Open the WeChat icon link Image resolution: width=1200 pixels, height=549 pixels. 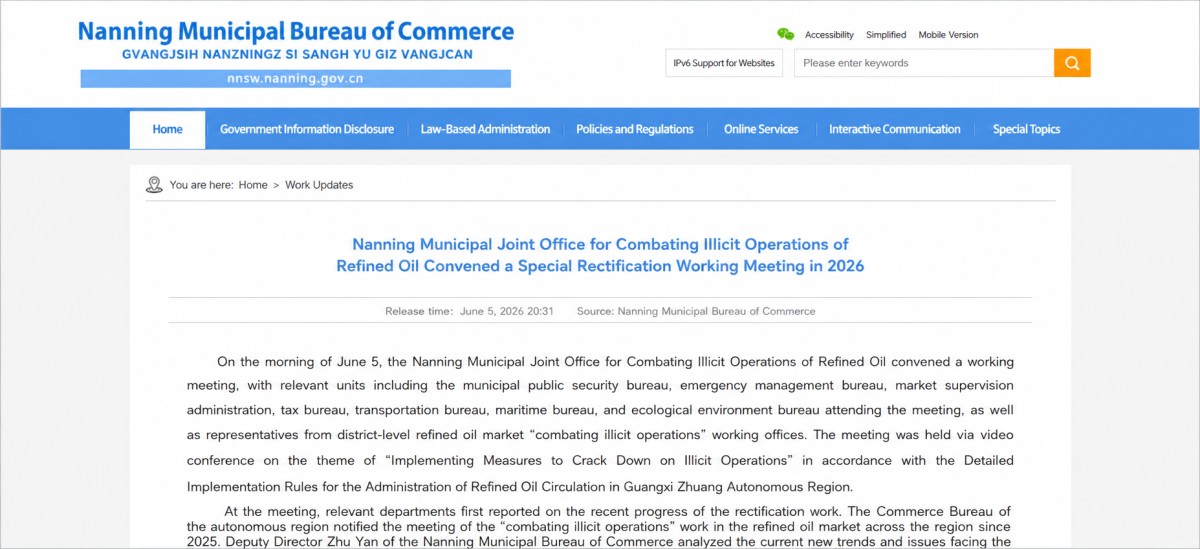click(x=786, y=34)
